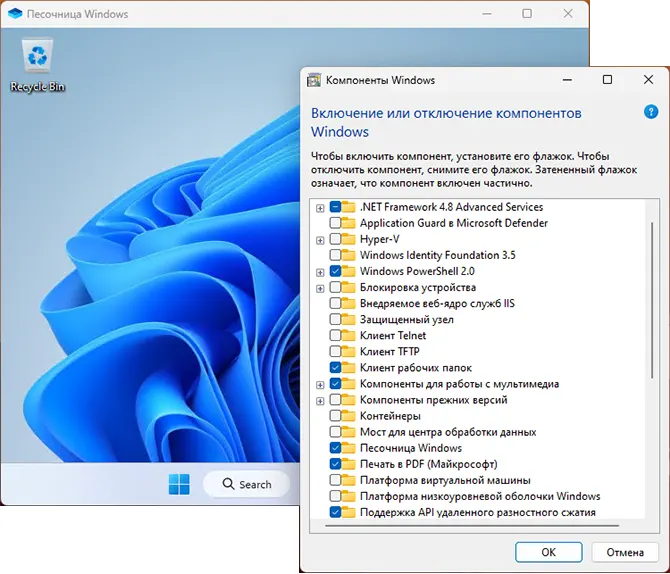Enable the Клиент TFTP checkbox
The image size is (670, 574).
click(335, 351)
